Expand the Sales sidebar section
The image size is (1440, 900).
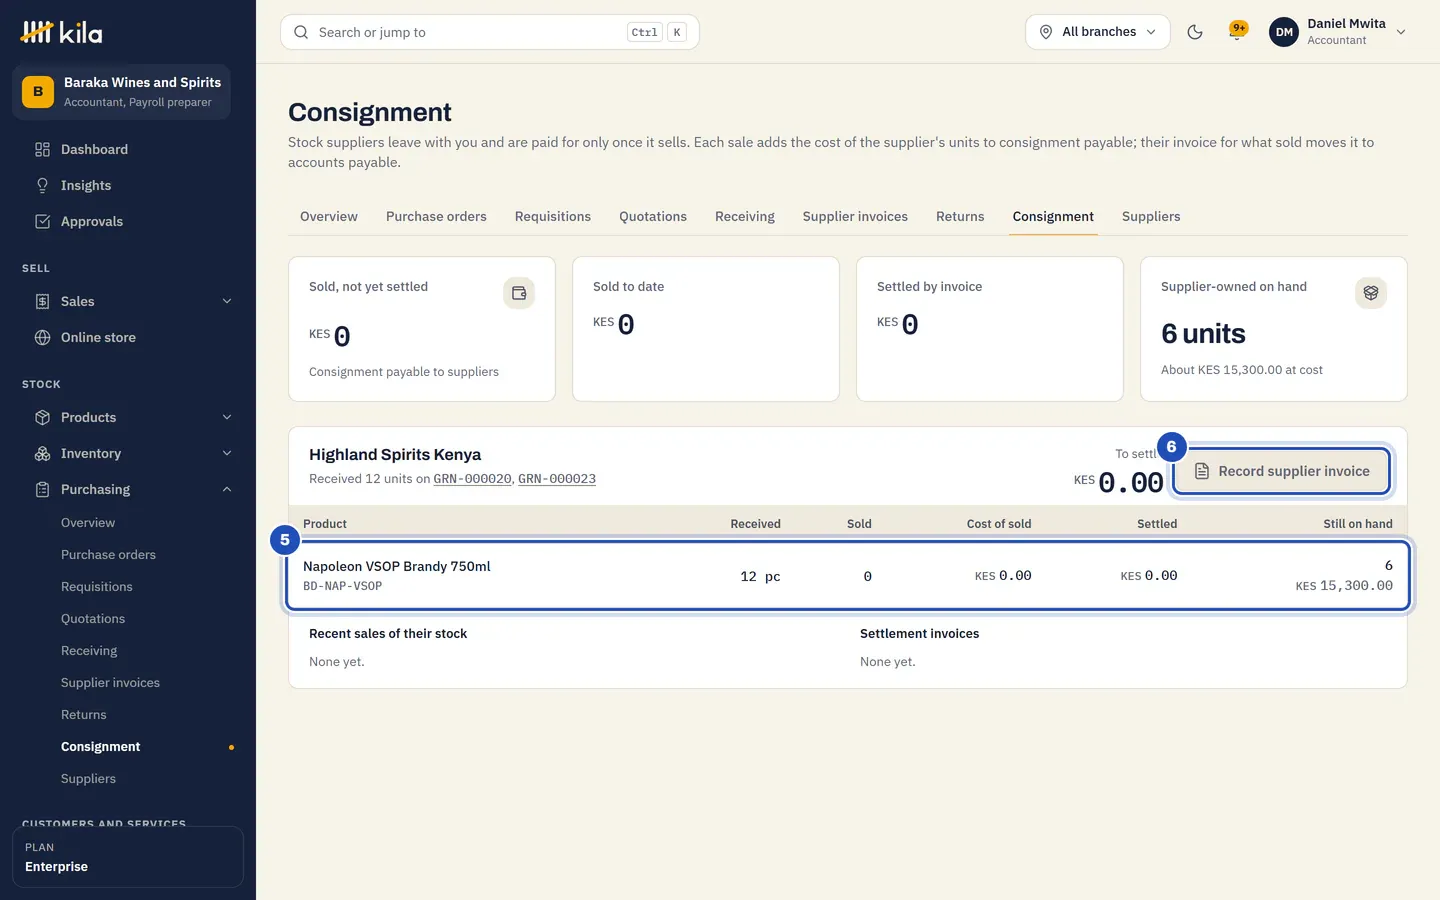point(227,301)
